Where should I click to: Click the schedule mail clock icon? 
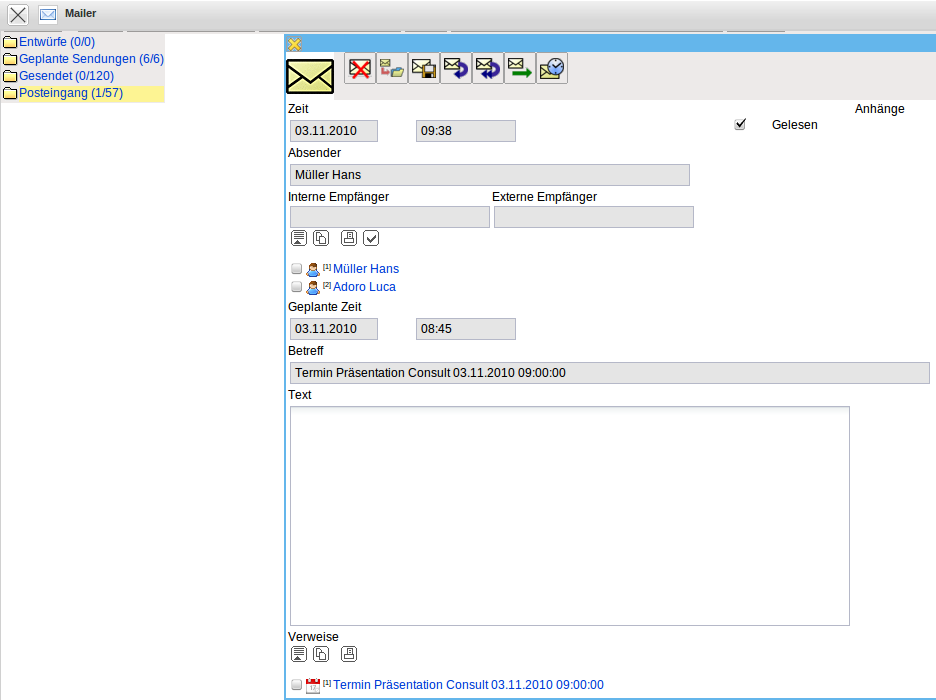click(552, 68)
